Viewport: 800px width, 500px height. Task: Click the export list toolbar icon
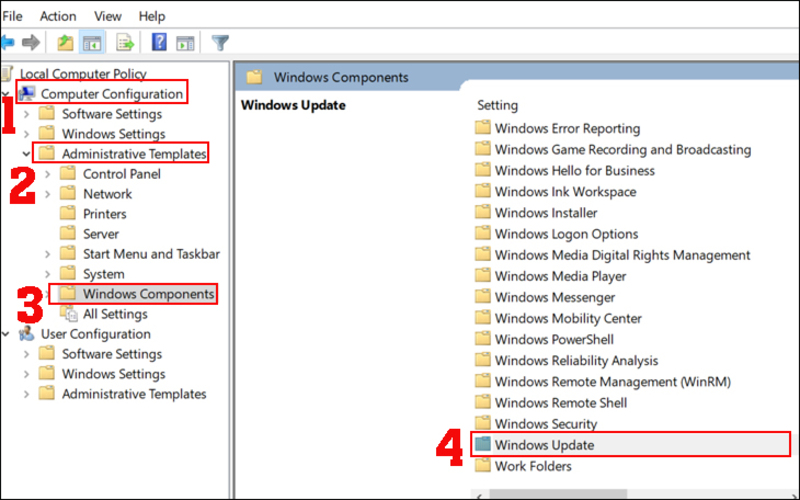(x=125, y=42)
